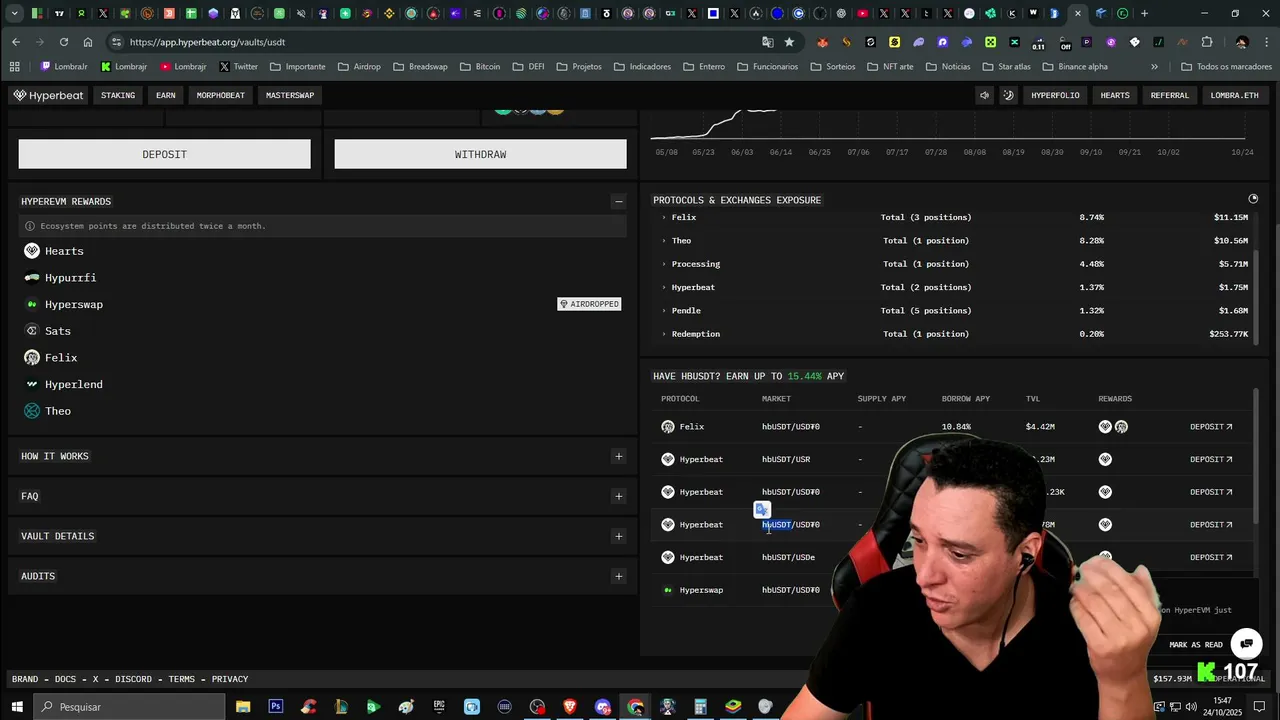Click the Windows taskbar search box

coord(129,707)
